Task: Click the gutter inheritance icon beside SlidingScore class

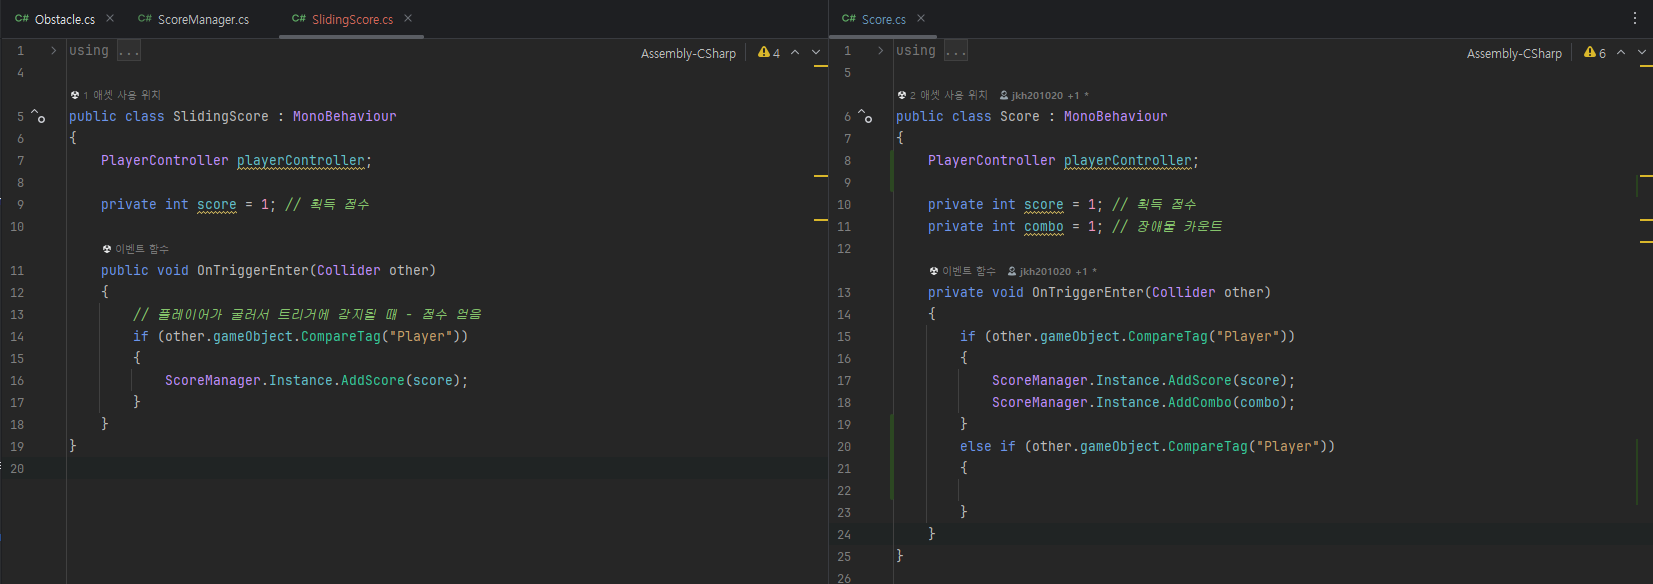Action: click(x=38, y=117)
